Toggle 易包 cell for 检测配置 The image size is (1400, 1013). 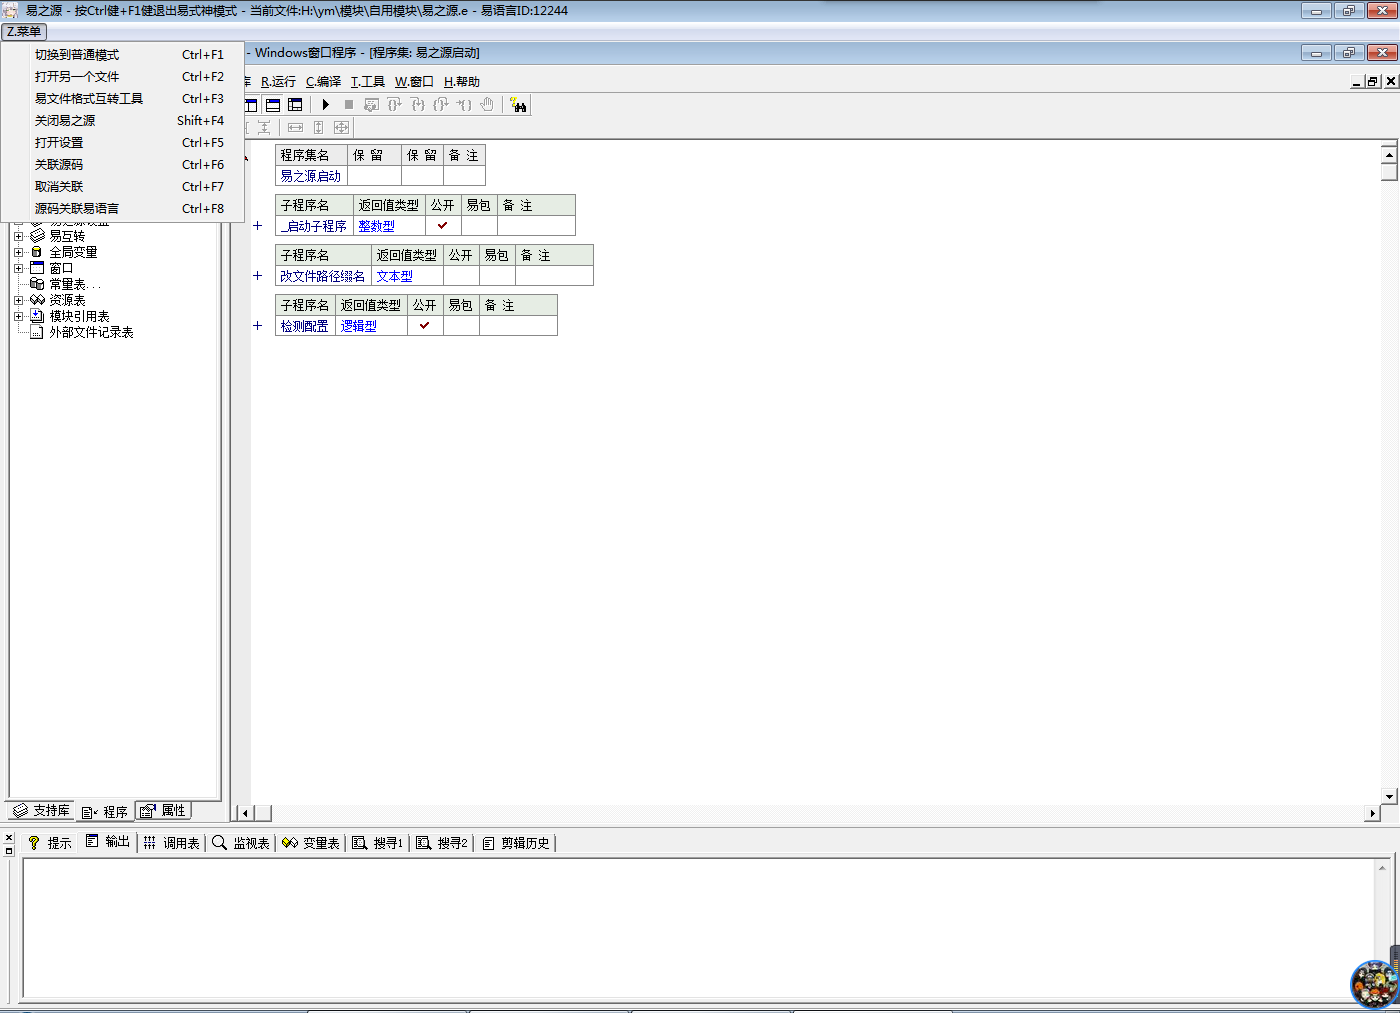461,326
